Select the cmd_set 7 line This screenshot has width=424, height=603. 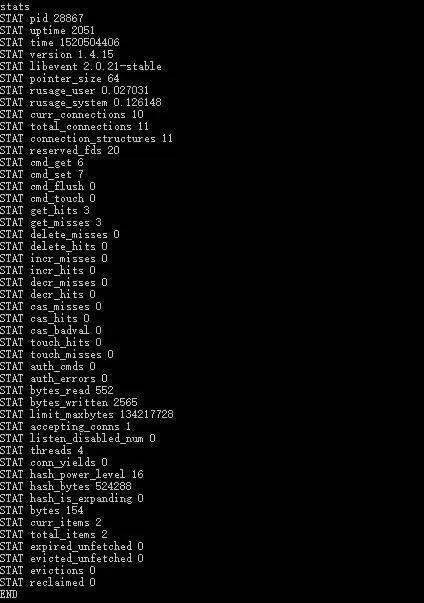[42, 174]
